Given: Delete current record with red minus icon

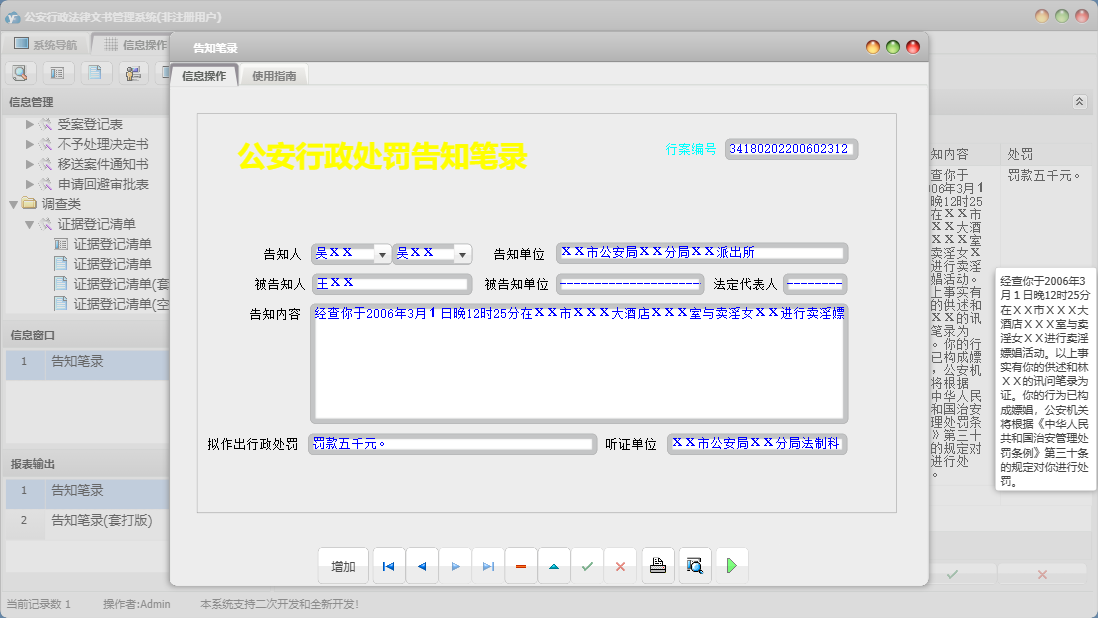Looking at the screenshot, I should click(520, 565).
